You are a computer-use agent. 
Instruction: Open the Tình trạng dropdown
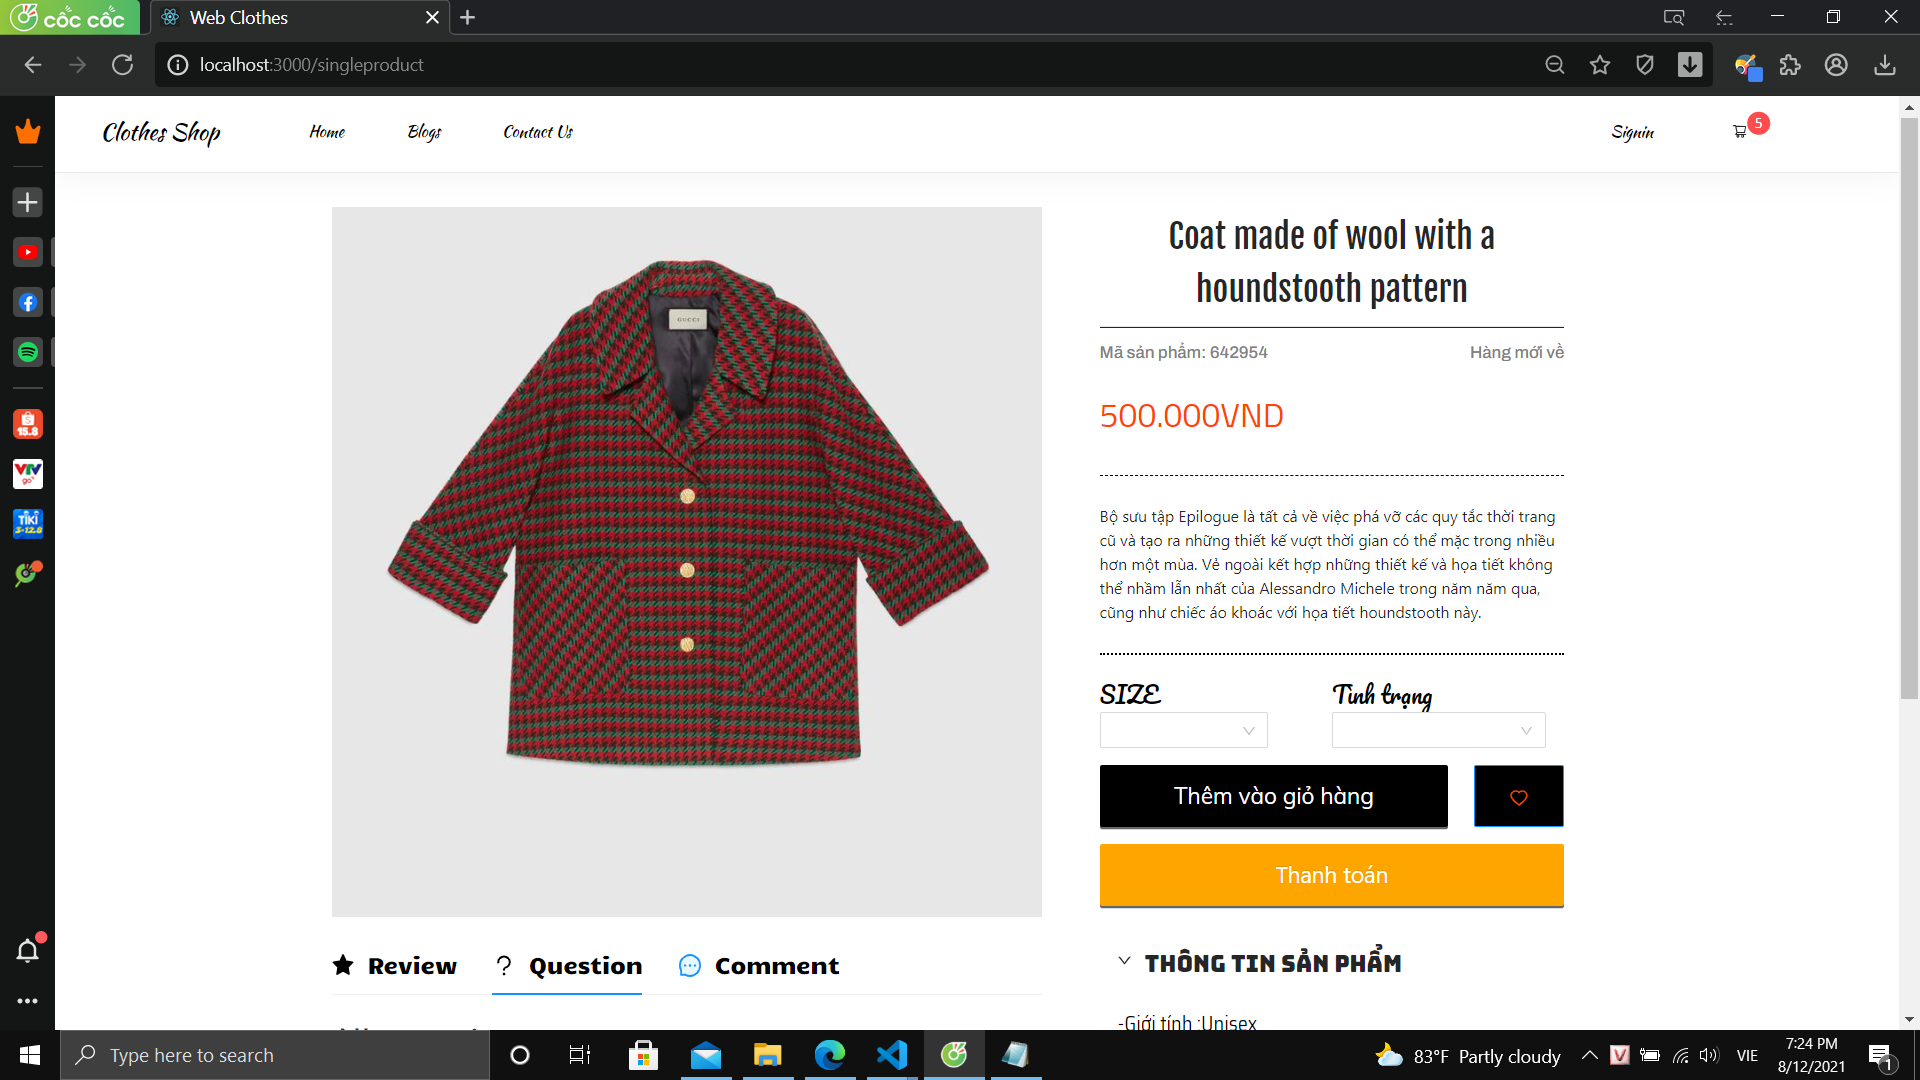point(1438,730)
